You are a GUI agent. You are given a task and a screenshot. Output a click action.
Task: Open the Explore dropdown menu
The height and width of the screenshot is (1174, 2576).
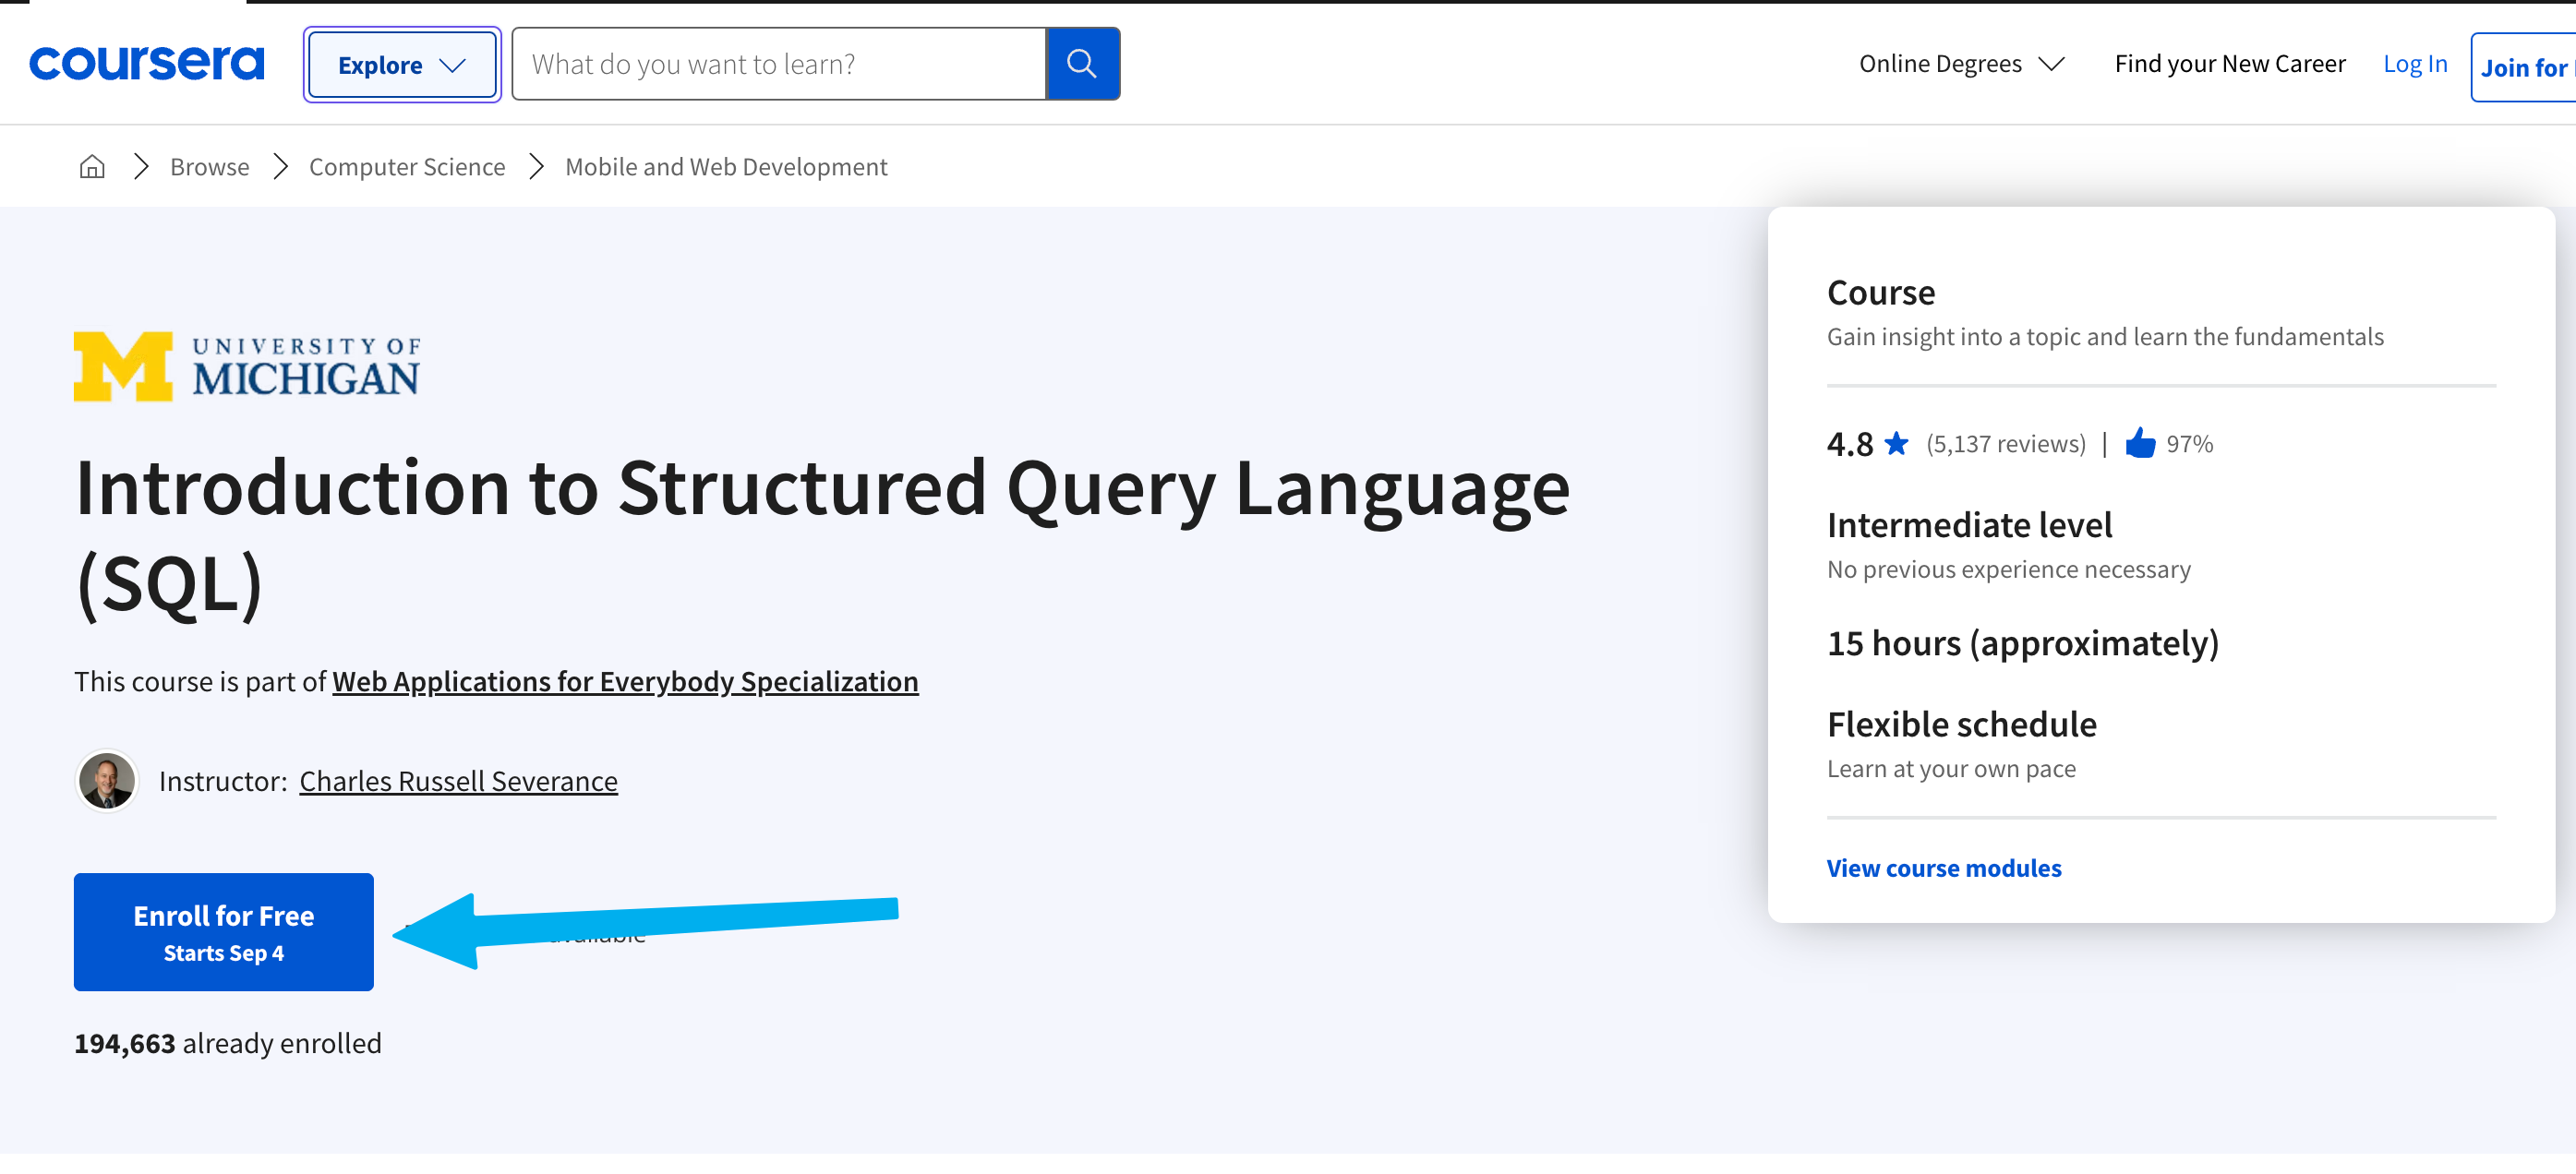click(402, 65)
